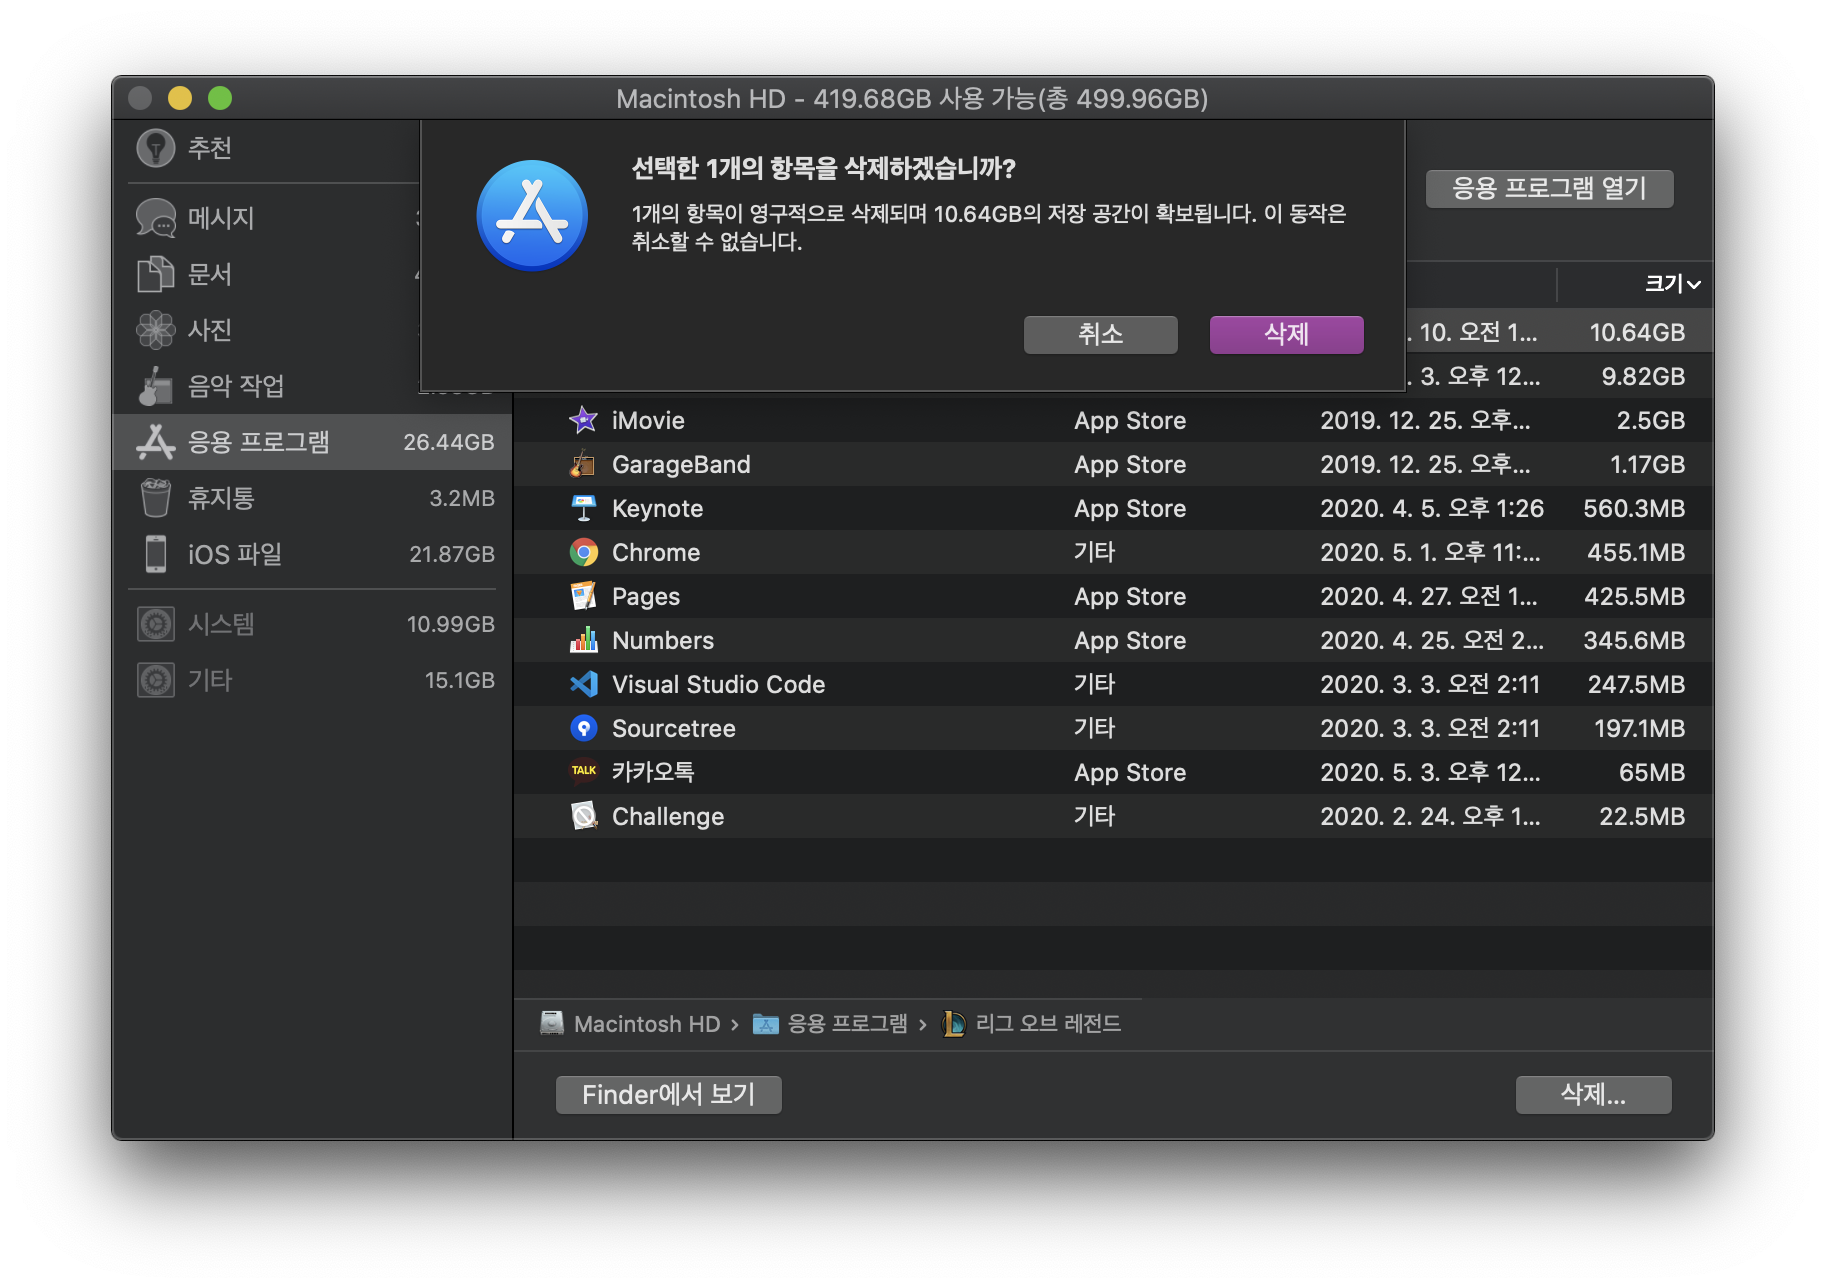Click the Numbers chart icon
1826x1288 pixels.
tap(583, 640)
